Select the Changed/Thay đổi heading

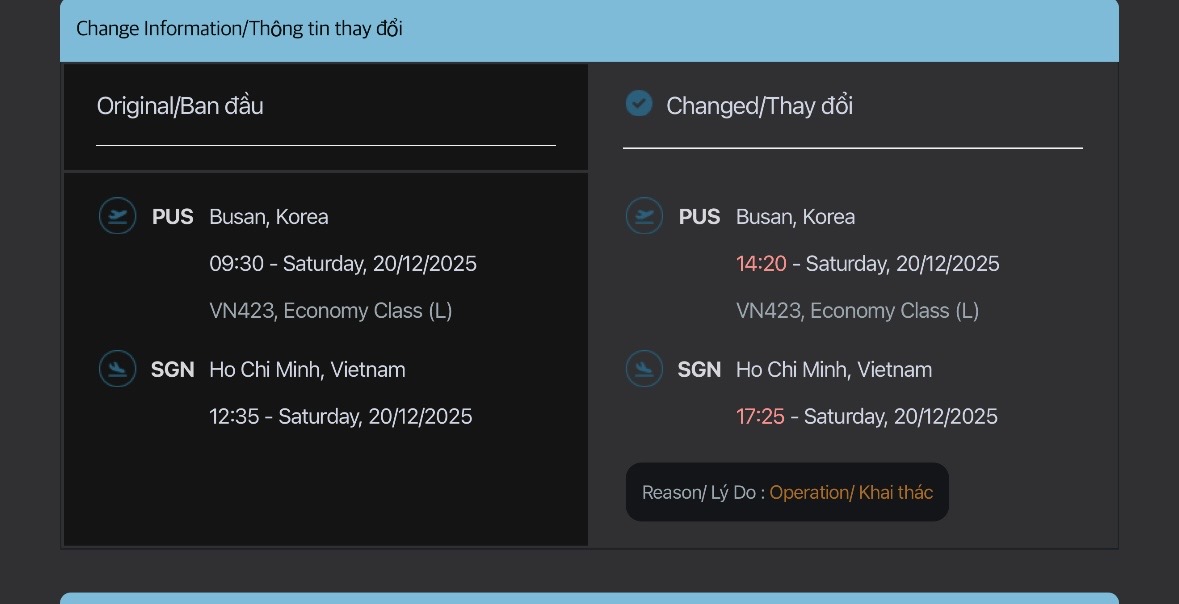click(x=759, y=106)
